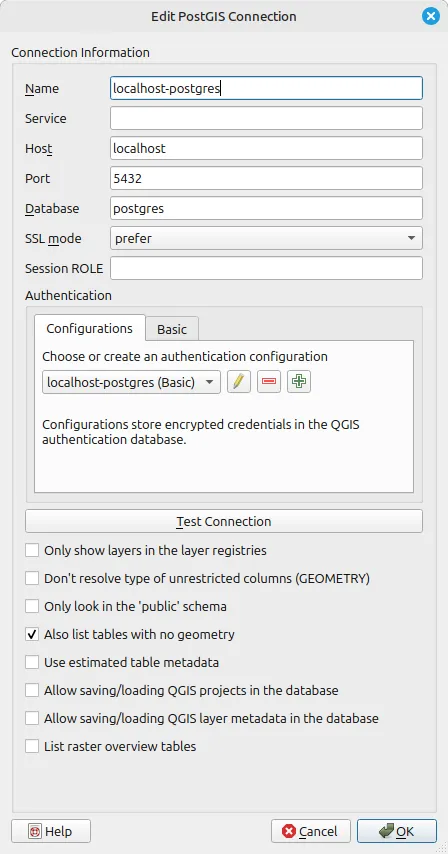The height and width of the screenshot is (854, 448).
Task: Tick 'Use estimated table metadata' checkbox
Action: tap(32, 662)
